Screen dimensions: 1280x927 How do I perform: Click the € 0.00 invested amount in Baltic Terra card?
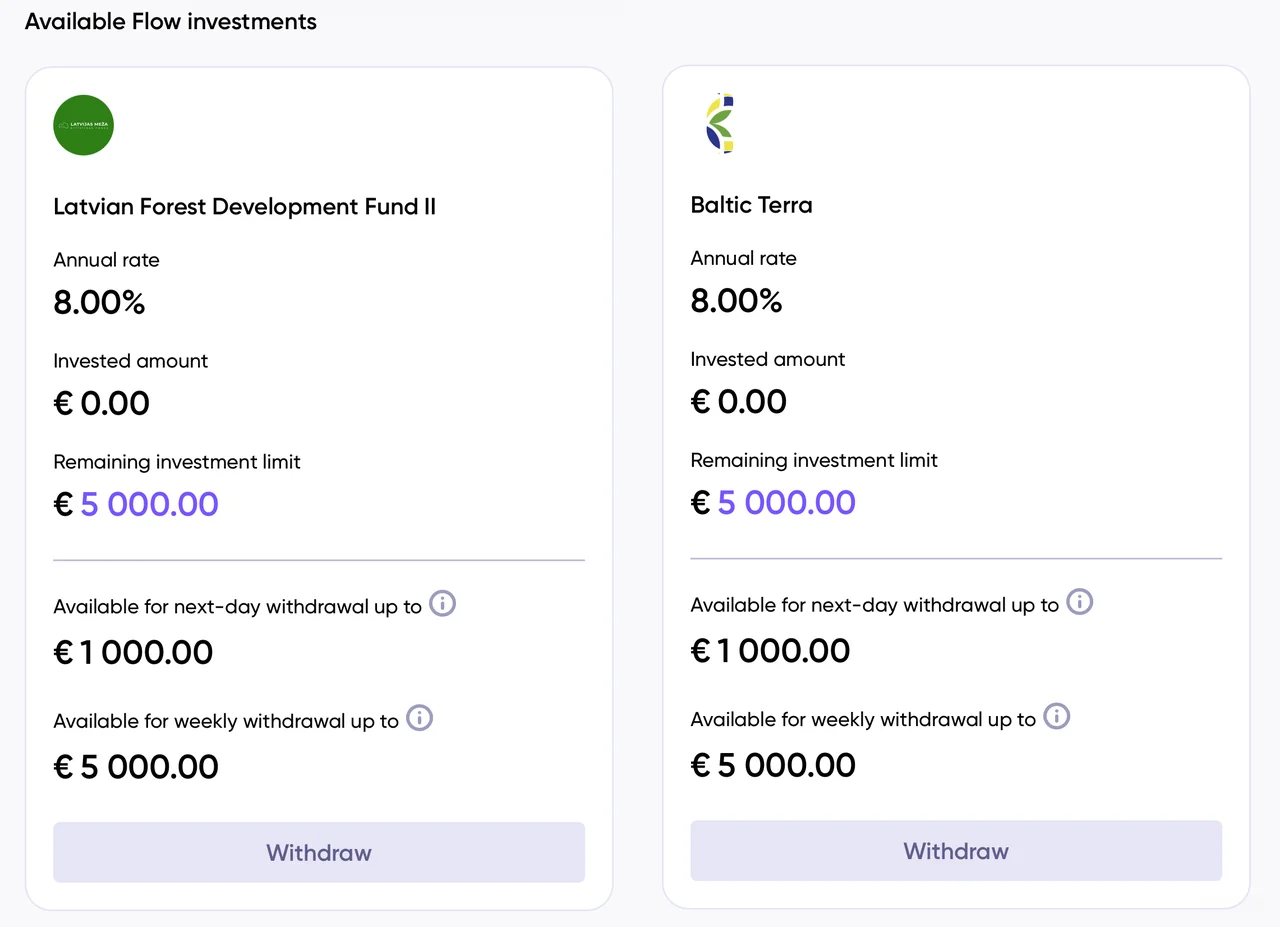739,402
